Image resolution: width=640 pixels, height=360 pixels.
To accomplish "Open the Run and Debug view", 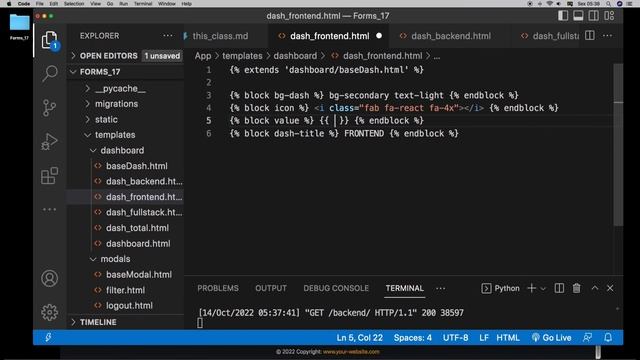I will tap(49, 142).
